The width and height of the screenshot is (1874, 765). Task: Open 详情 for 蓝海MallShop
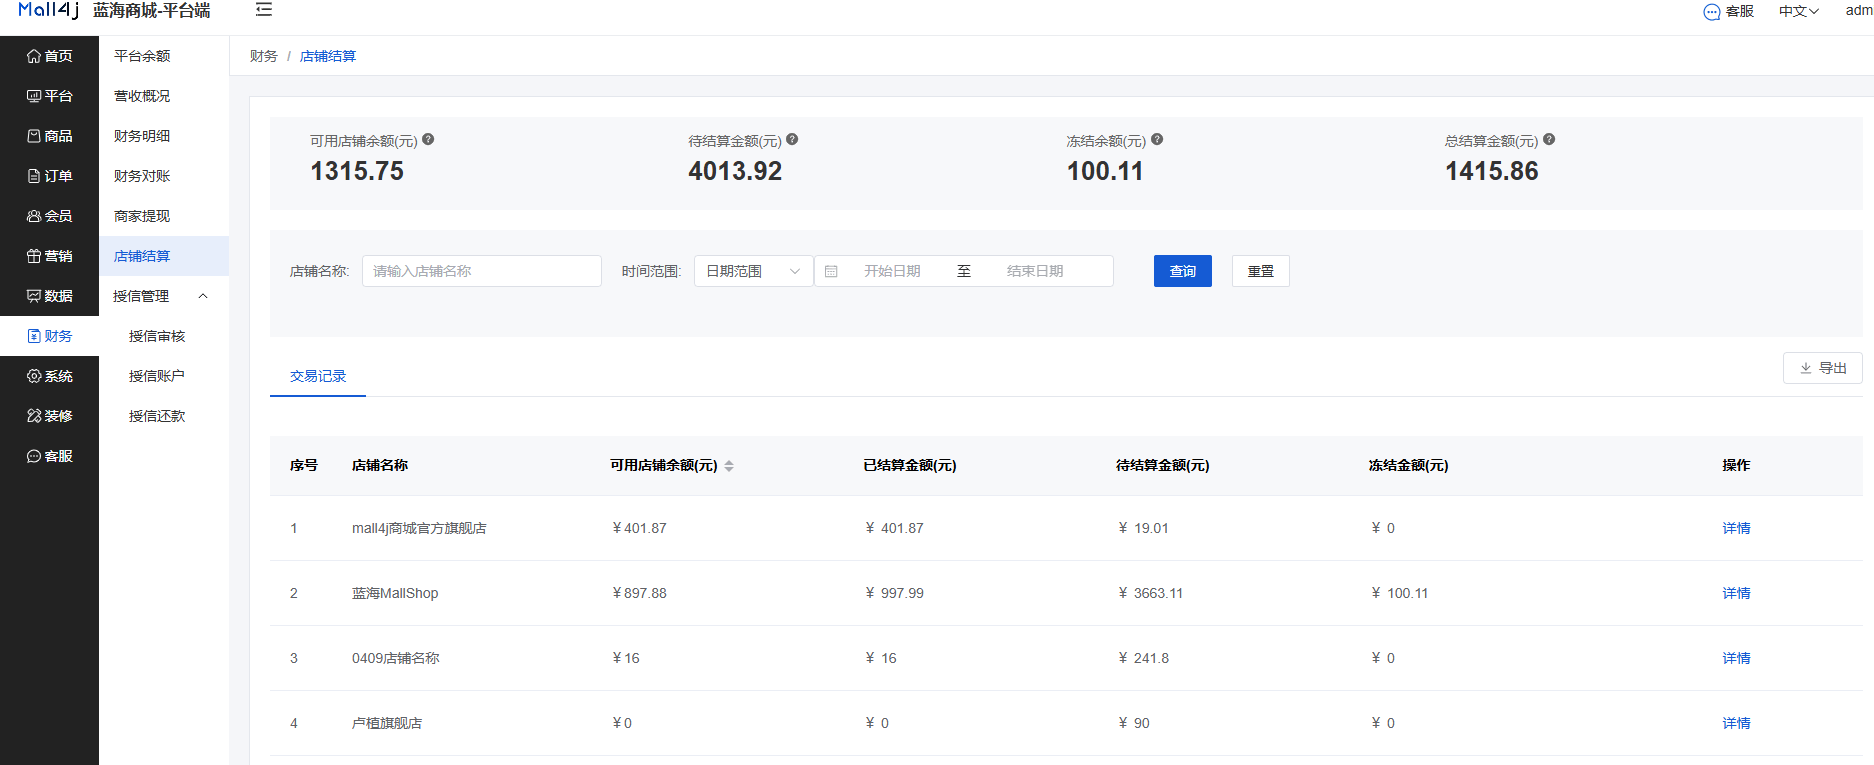tap(1736, 593)
